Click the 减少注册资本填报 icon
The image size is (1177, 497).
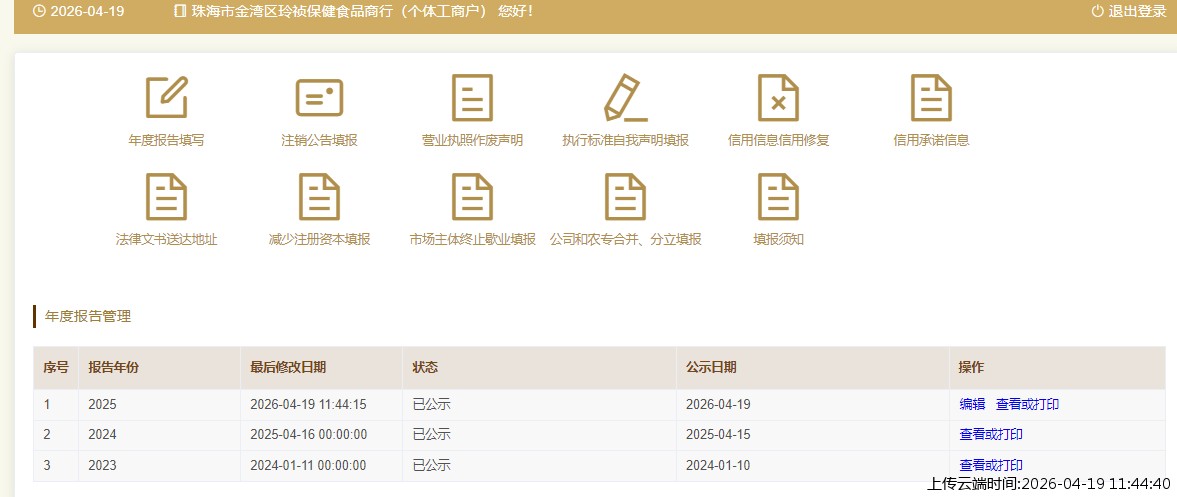pos(319,197)
